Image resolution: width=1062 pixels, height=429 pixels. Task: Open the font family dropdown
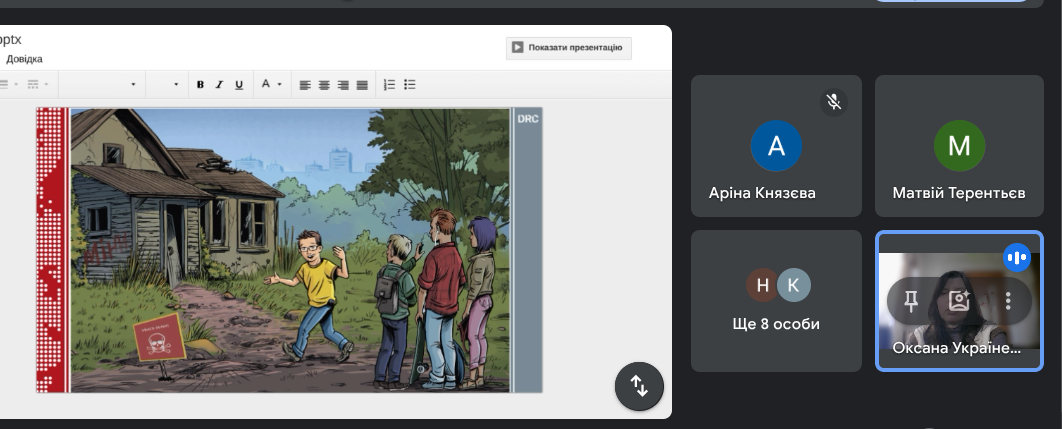click(x=101, y=85)
